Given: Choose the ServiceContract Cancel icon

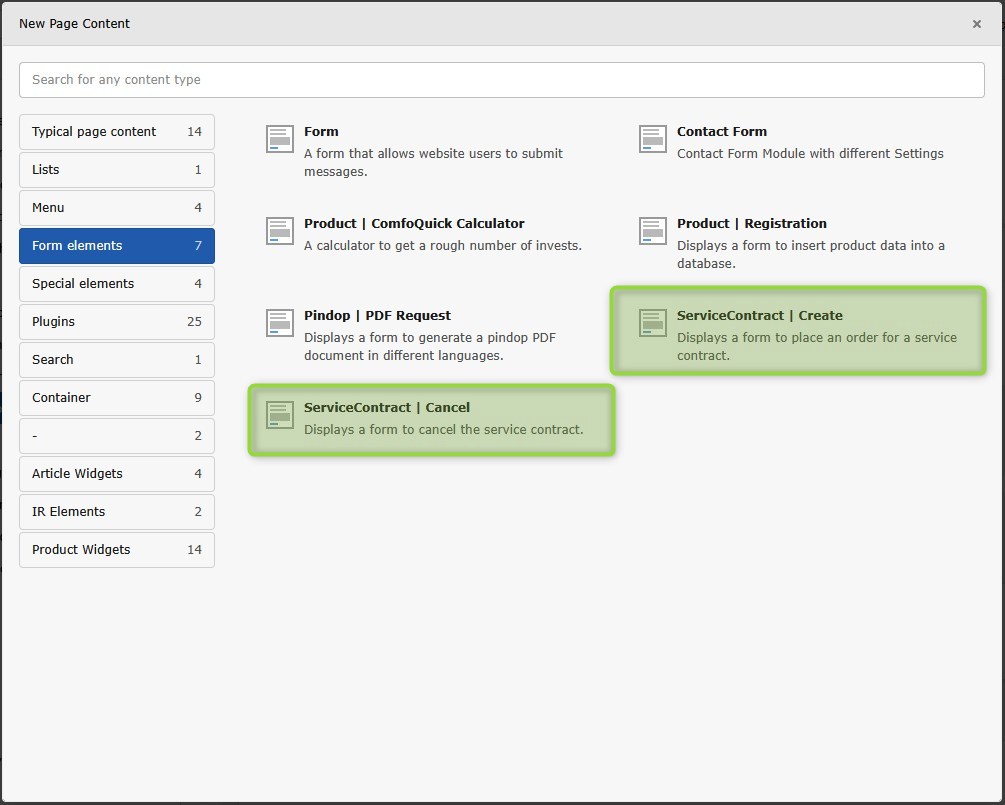Looking at the screenshot, I should click(280, 415).
